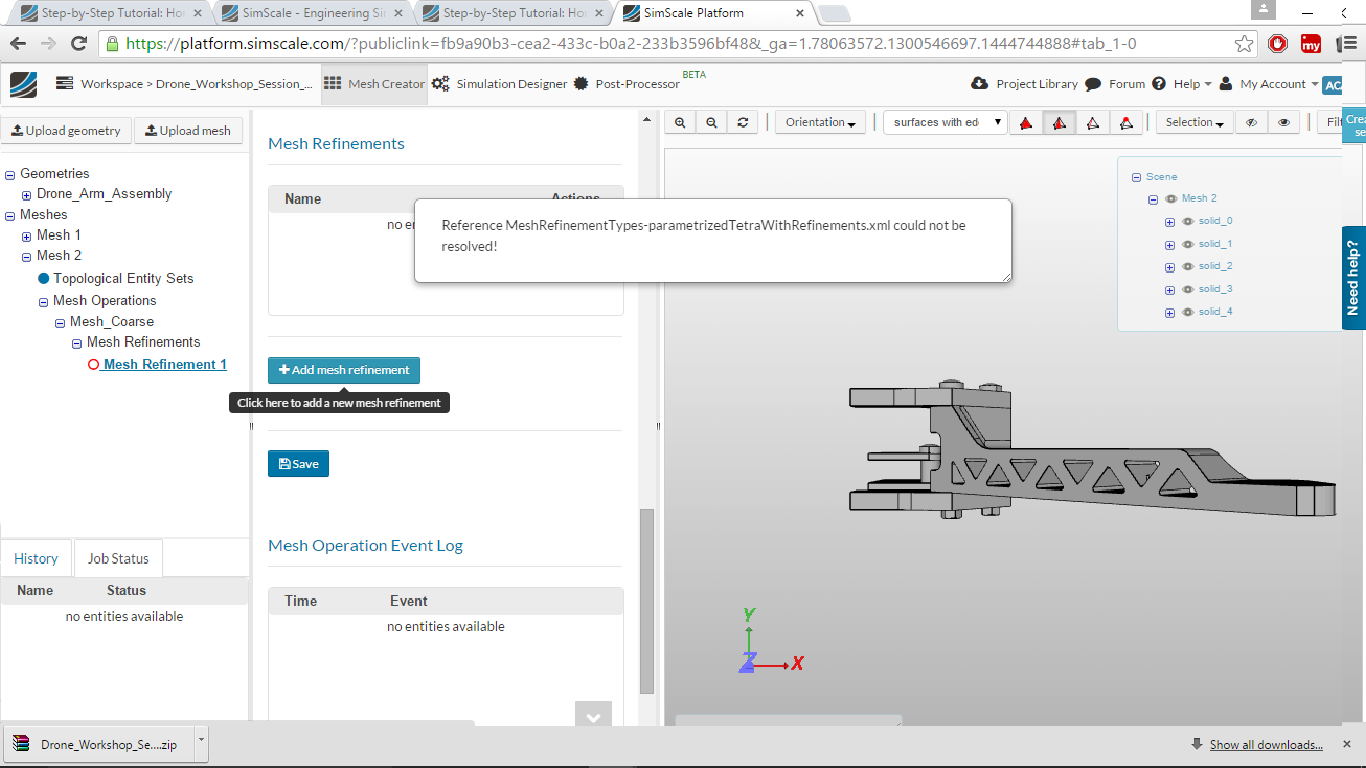The height and width of the screenshot is (768, 1366).
Task: Collapse the Mesh Operations node
Action: pyautogui.click(x=44, y=301)
